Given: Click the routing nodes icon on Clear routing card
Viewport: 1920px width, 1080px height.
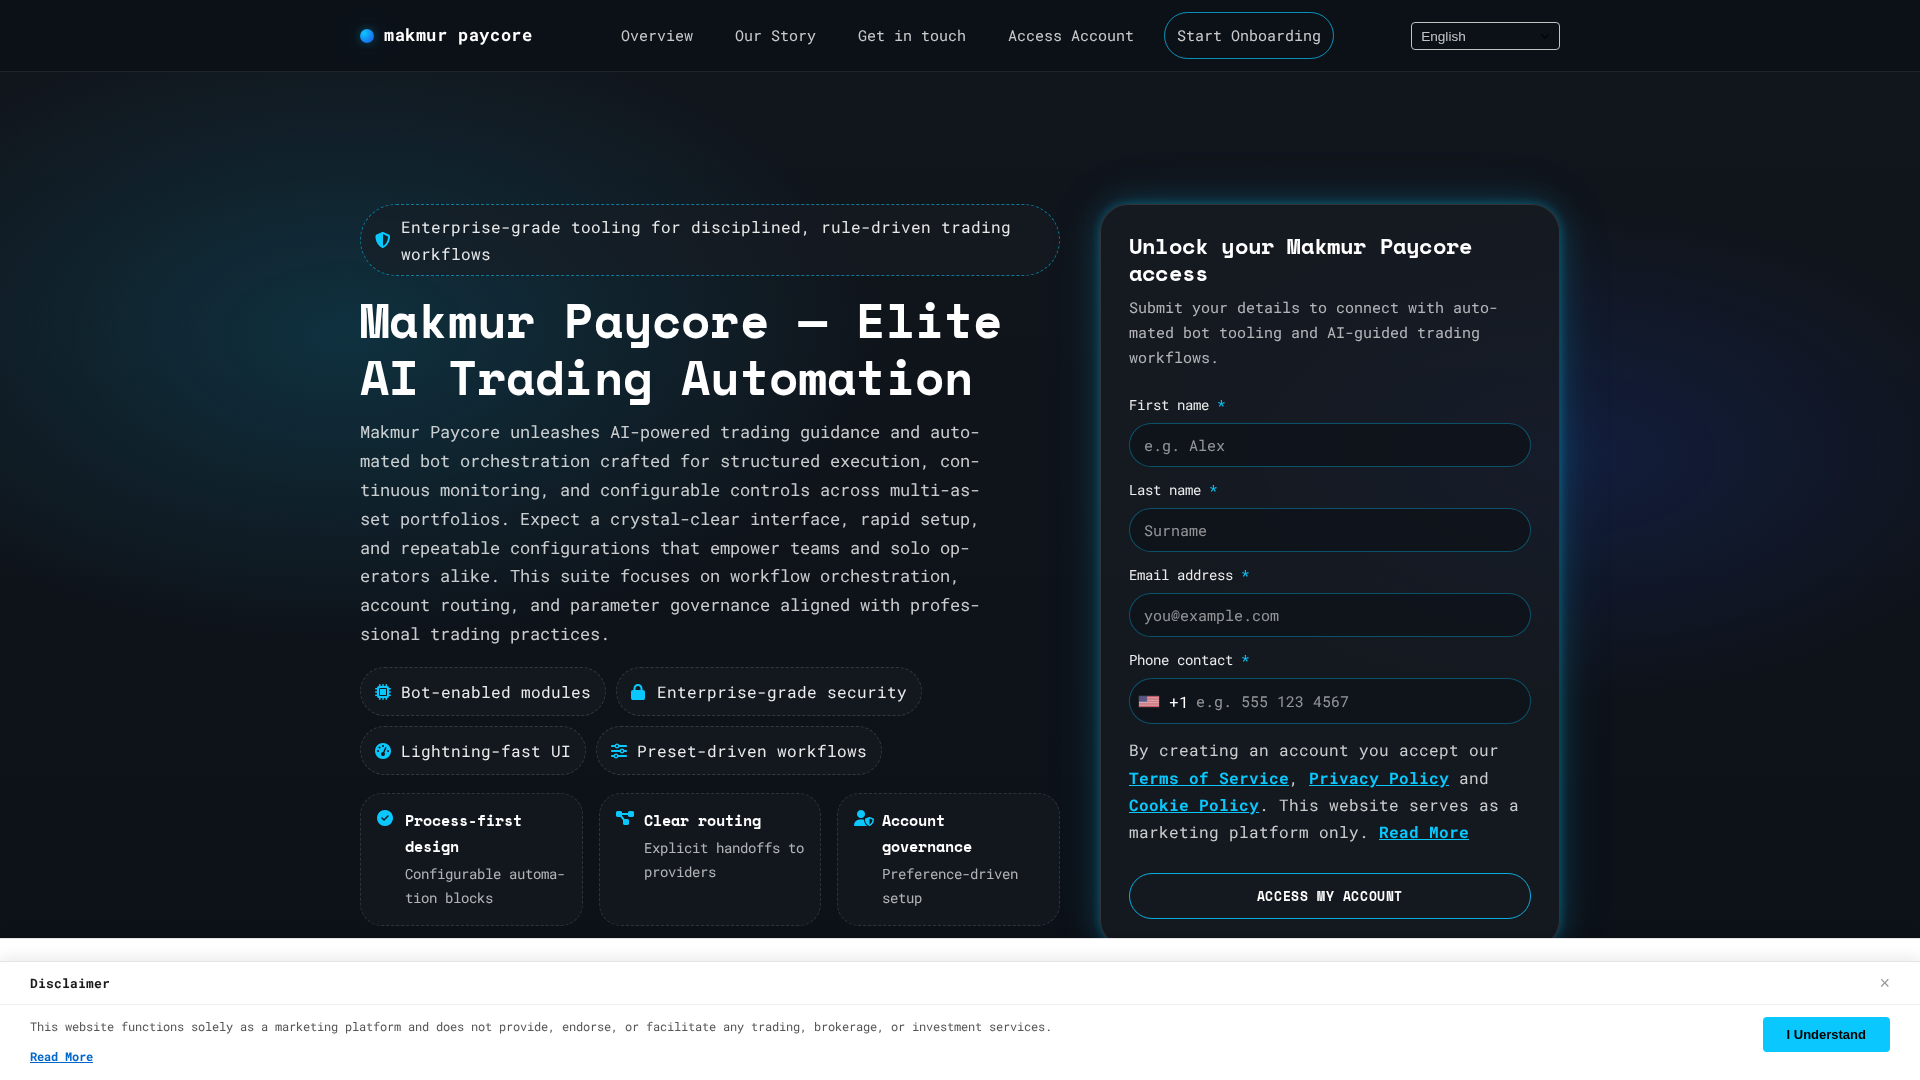Looking at the screenshot, I should (x=625, y=818).
